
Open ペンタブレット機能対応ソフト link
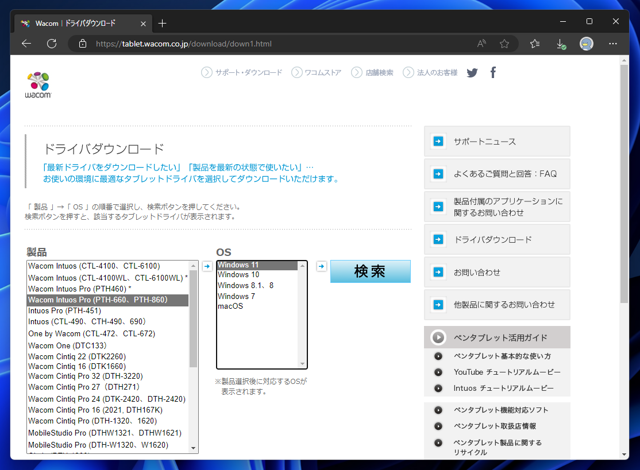(x=501, y=410)
